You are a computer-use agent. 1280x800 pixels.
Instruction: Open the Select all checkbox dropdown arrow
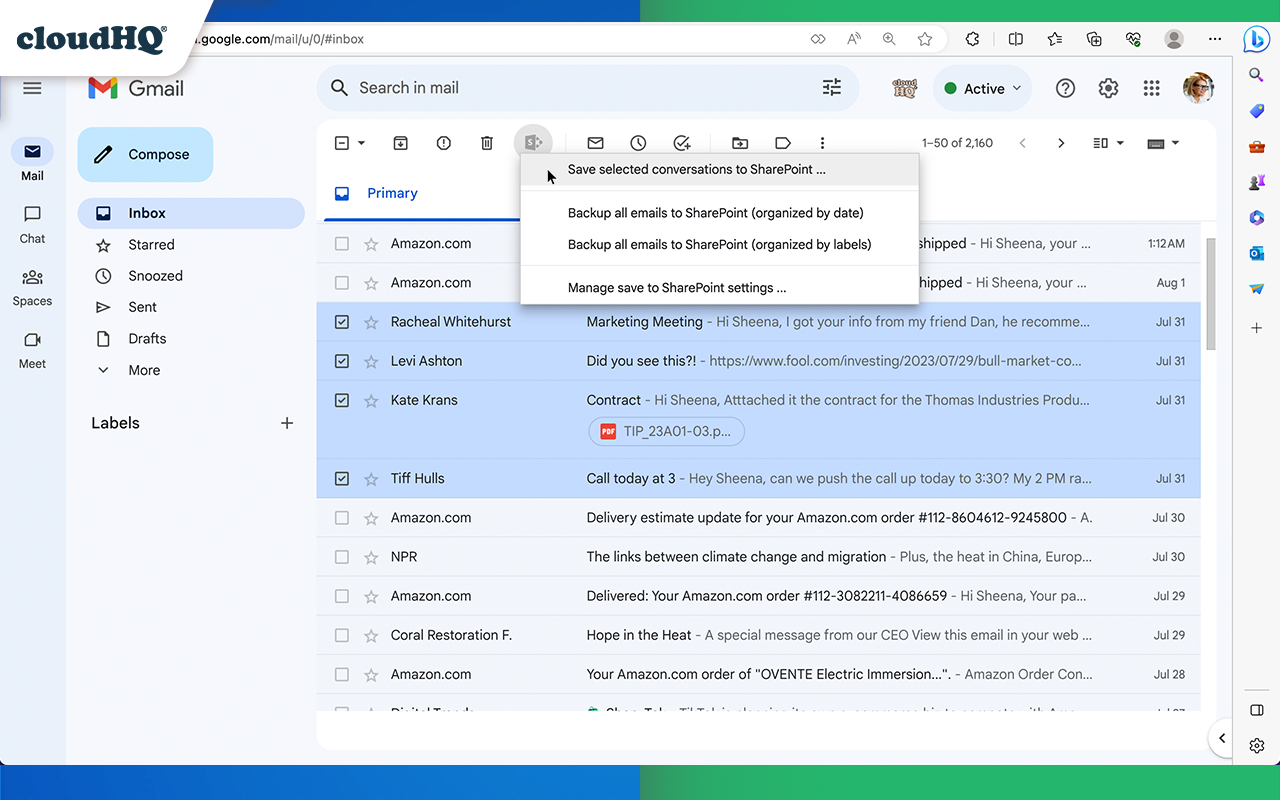pyautogui.click(x=362, y=143)
